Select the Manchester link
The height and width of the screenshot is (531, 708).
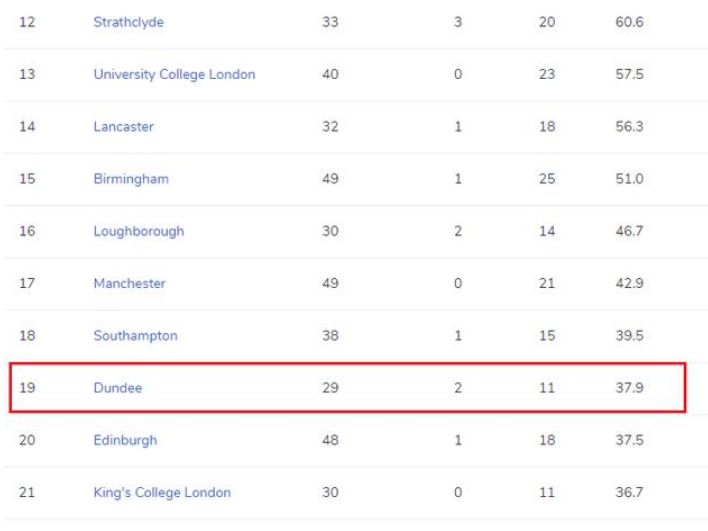(x=130, y=283)
